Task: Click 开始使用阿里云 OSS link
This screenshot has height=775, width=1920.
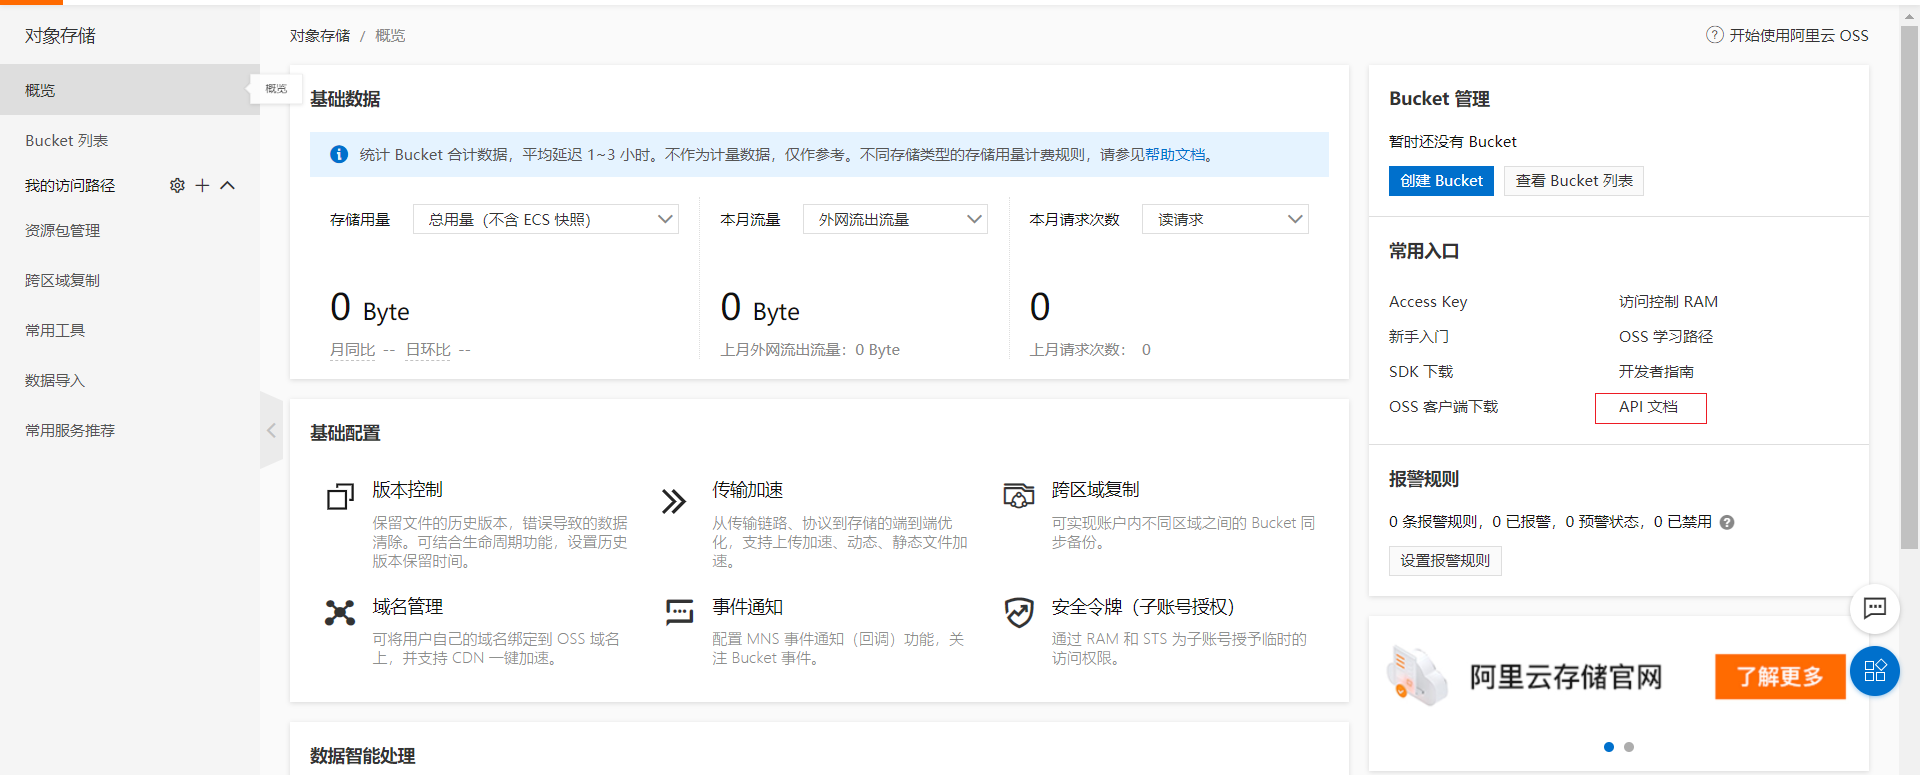Action: point(1799,35)
